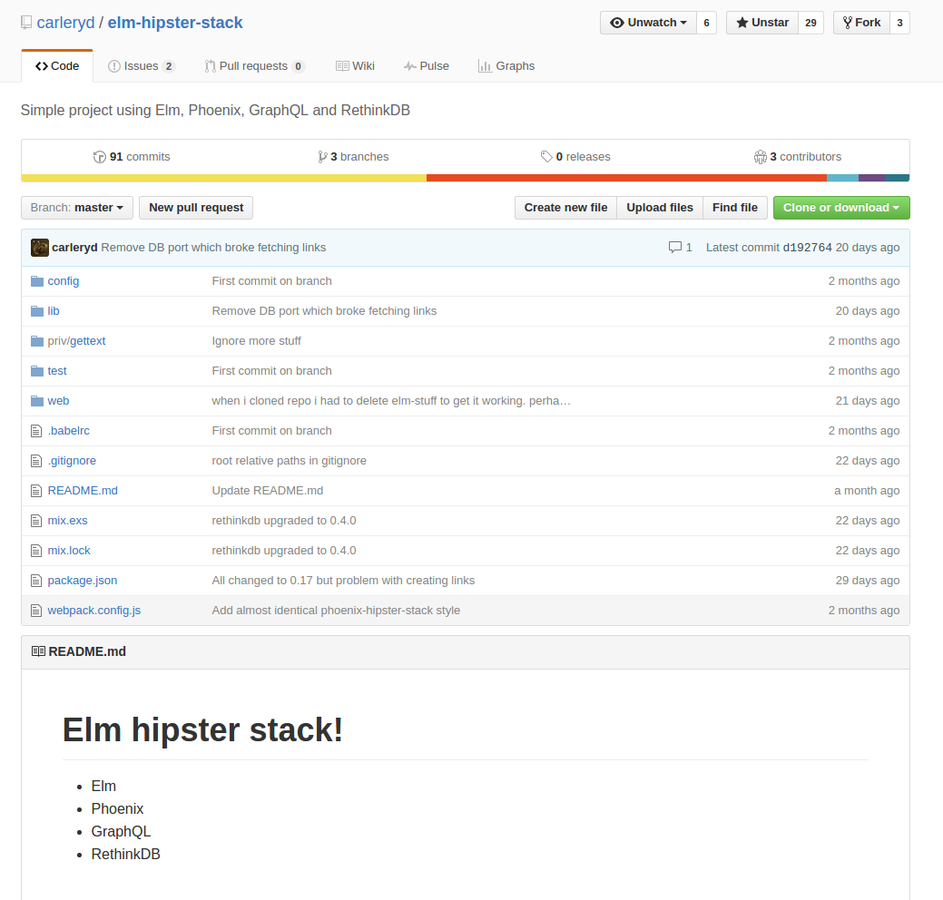Switch to the Code tab
This screenshot has height=900, width=943.
coord(57,66)
